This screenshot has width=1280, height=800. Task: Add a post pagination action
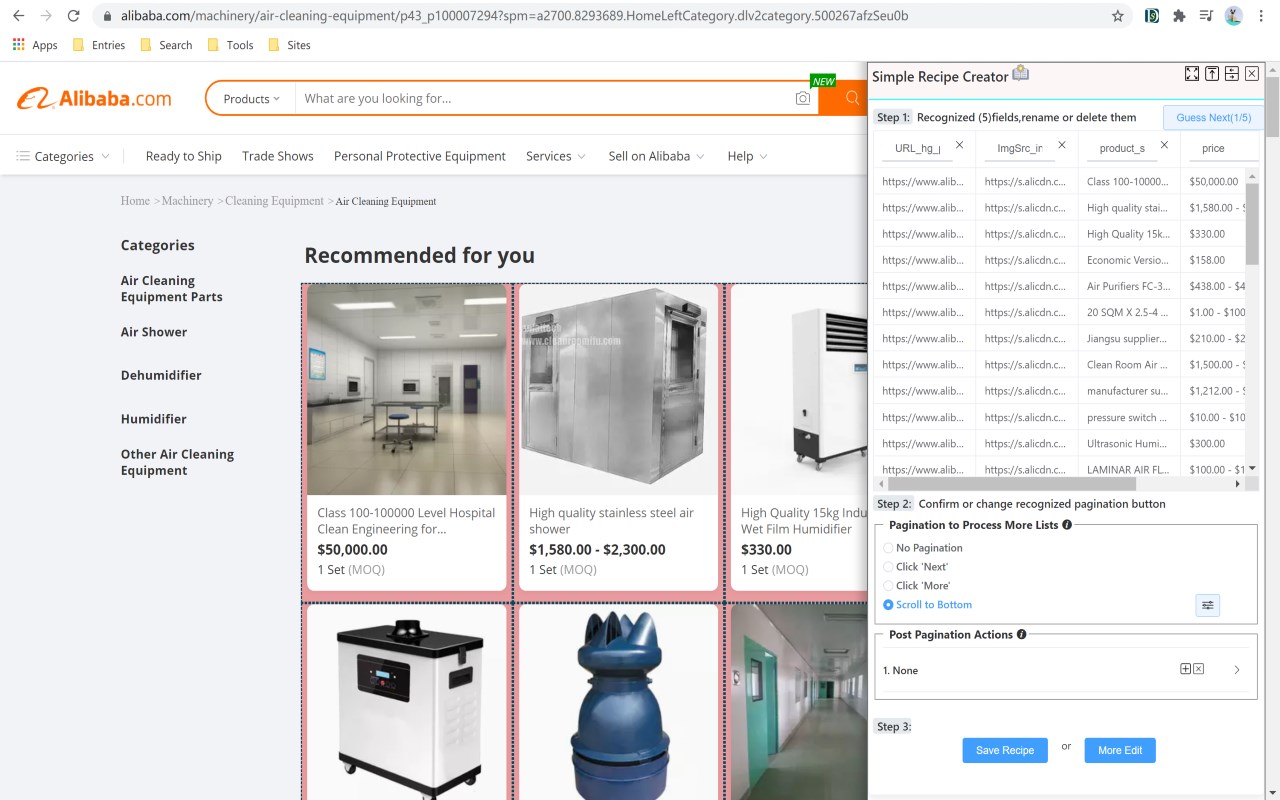[x=1186, y=669]
